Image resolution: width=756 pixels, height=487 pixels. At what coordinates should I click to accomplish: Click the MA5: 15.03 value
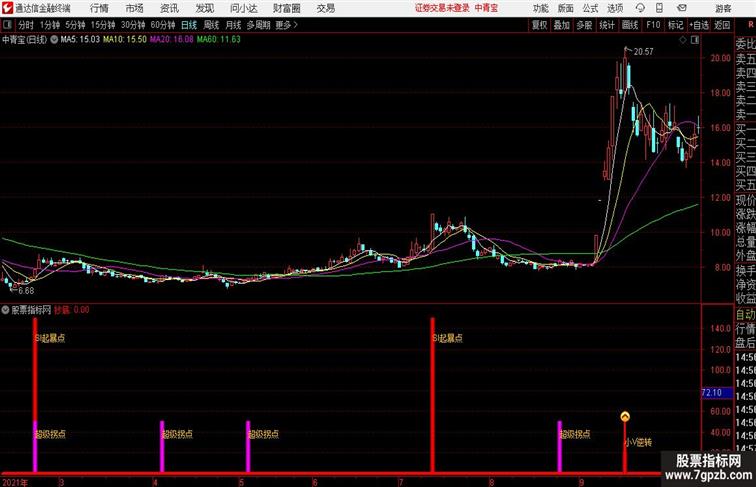(80, 40)
